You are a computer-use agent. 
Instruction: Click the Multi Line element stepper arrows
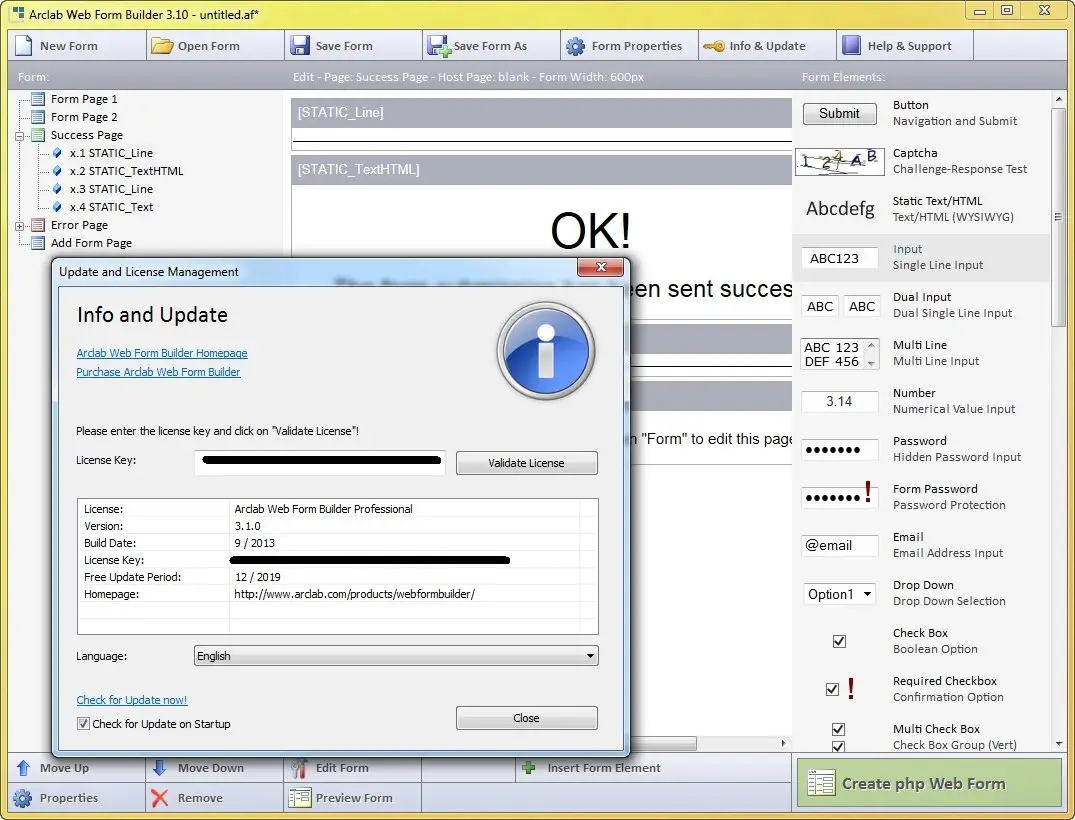click(x=871, y=354)
